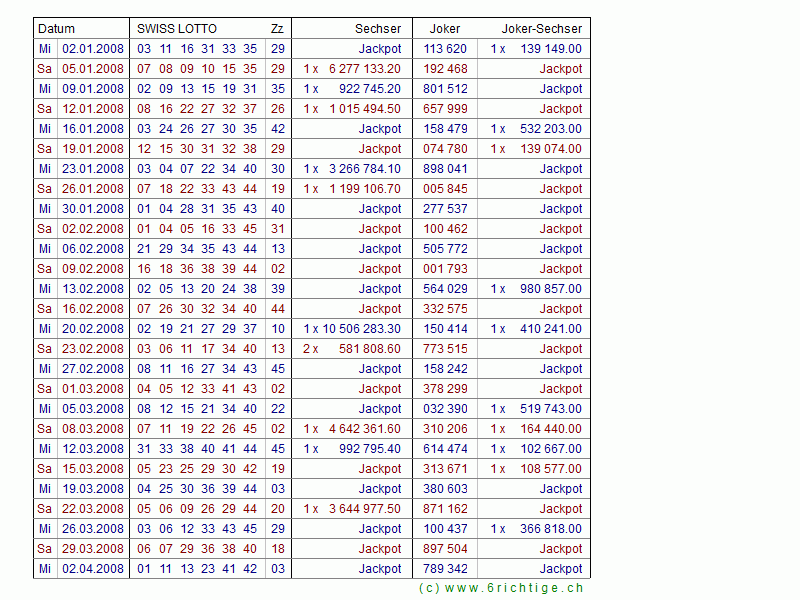Click the Joker number 789 342

pos(445,569)
